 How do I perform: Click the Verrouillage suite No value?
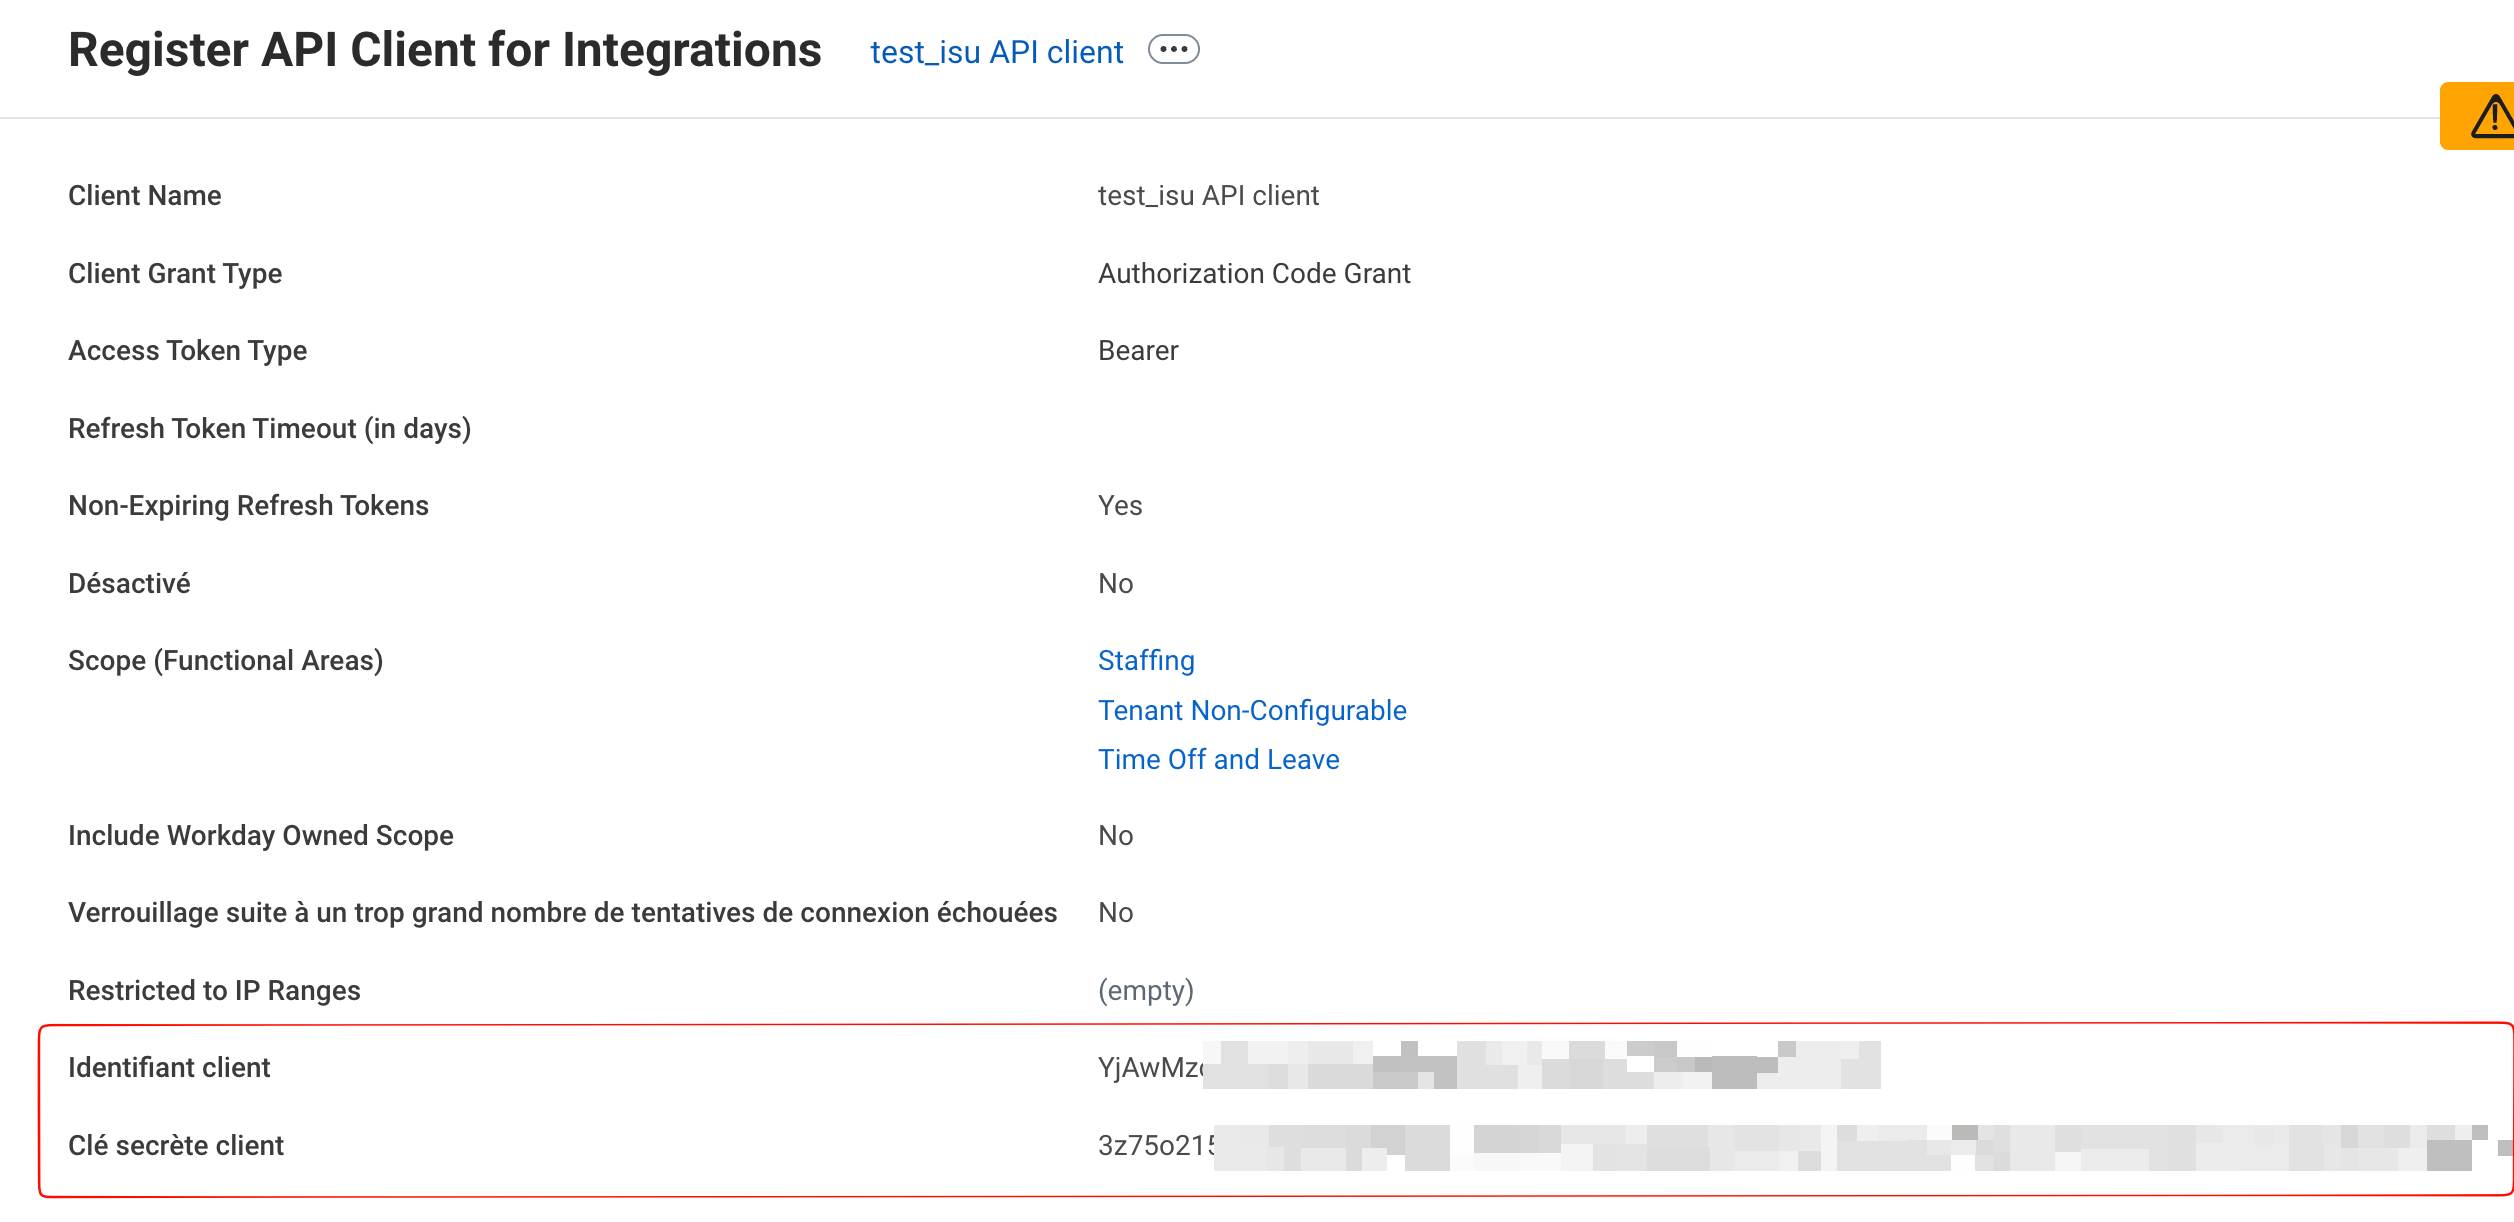point(1115,913)
